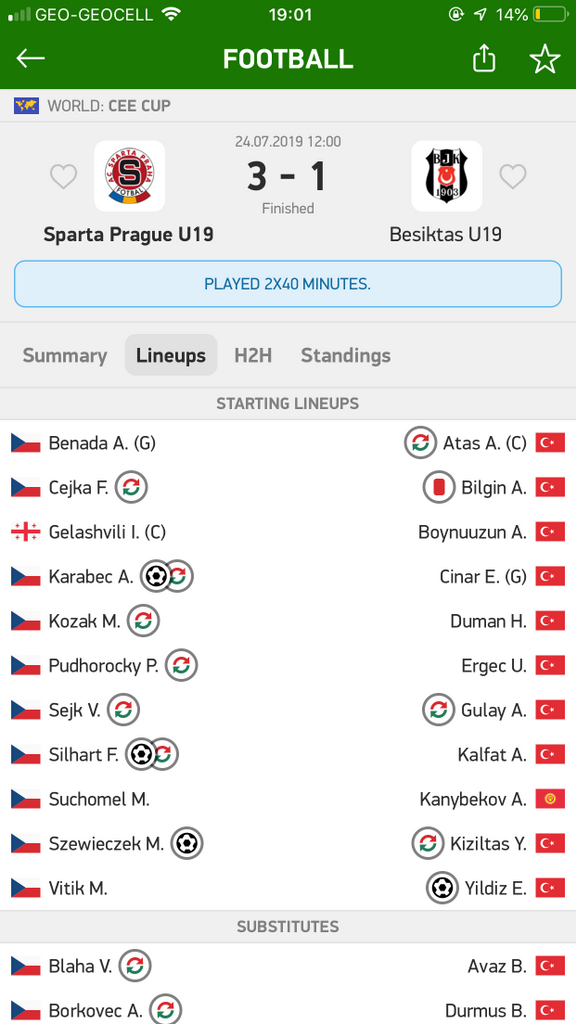
Task: Tap red card icon beside Bilgin A.
Action: [439, 487]
